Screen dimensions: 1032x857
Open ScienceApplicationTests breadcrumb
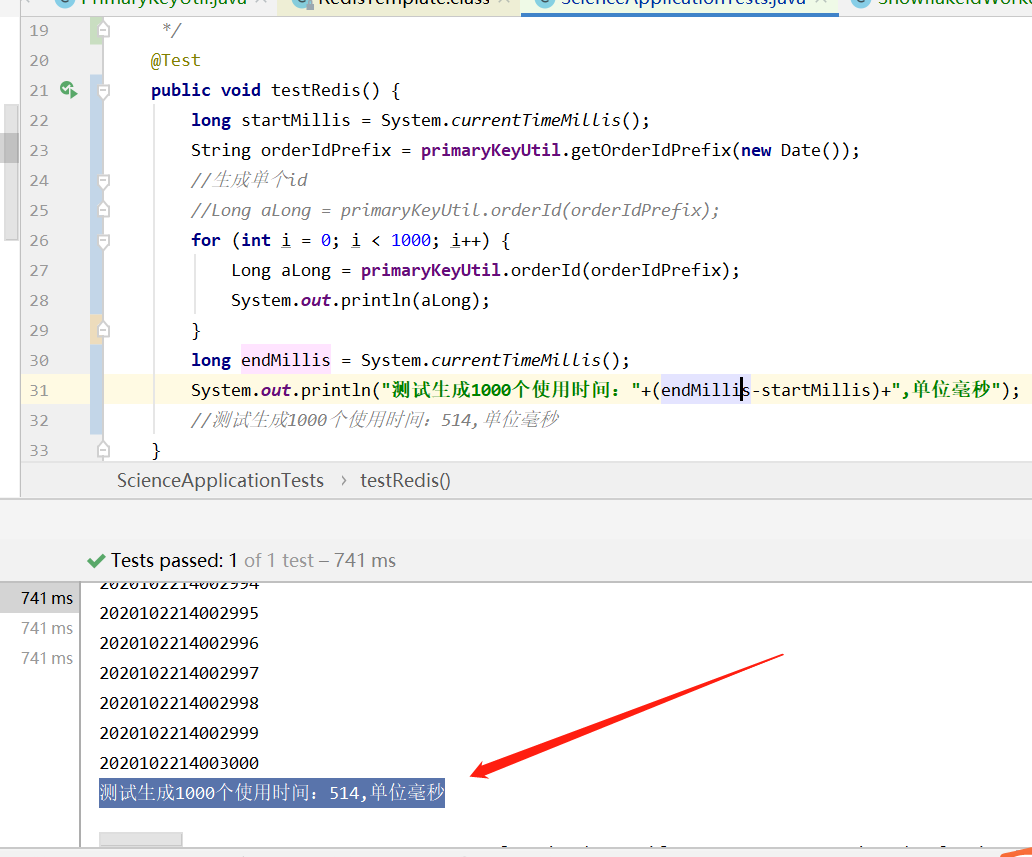point(220,480)
